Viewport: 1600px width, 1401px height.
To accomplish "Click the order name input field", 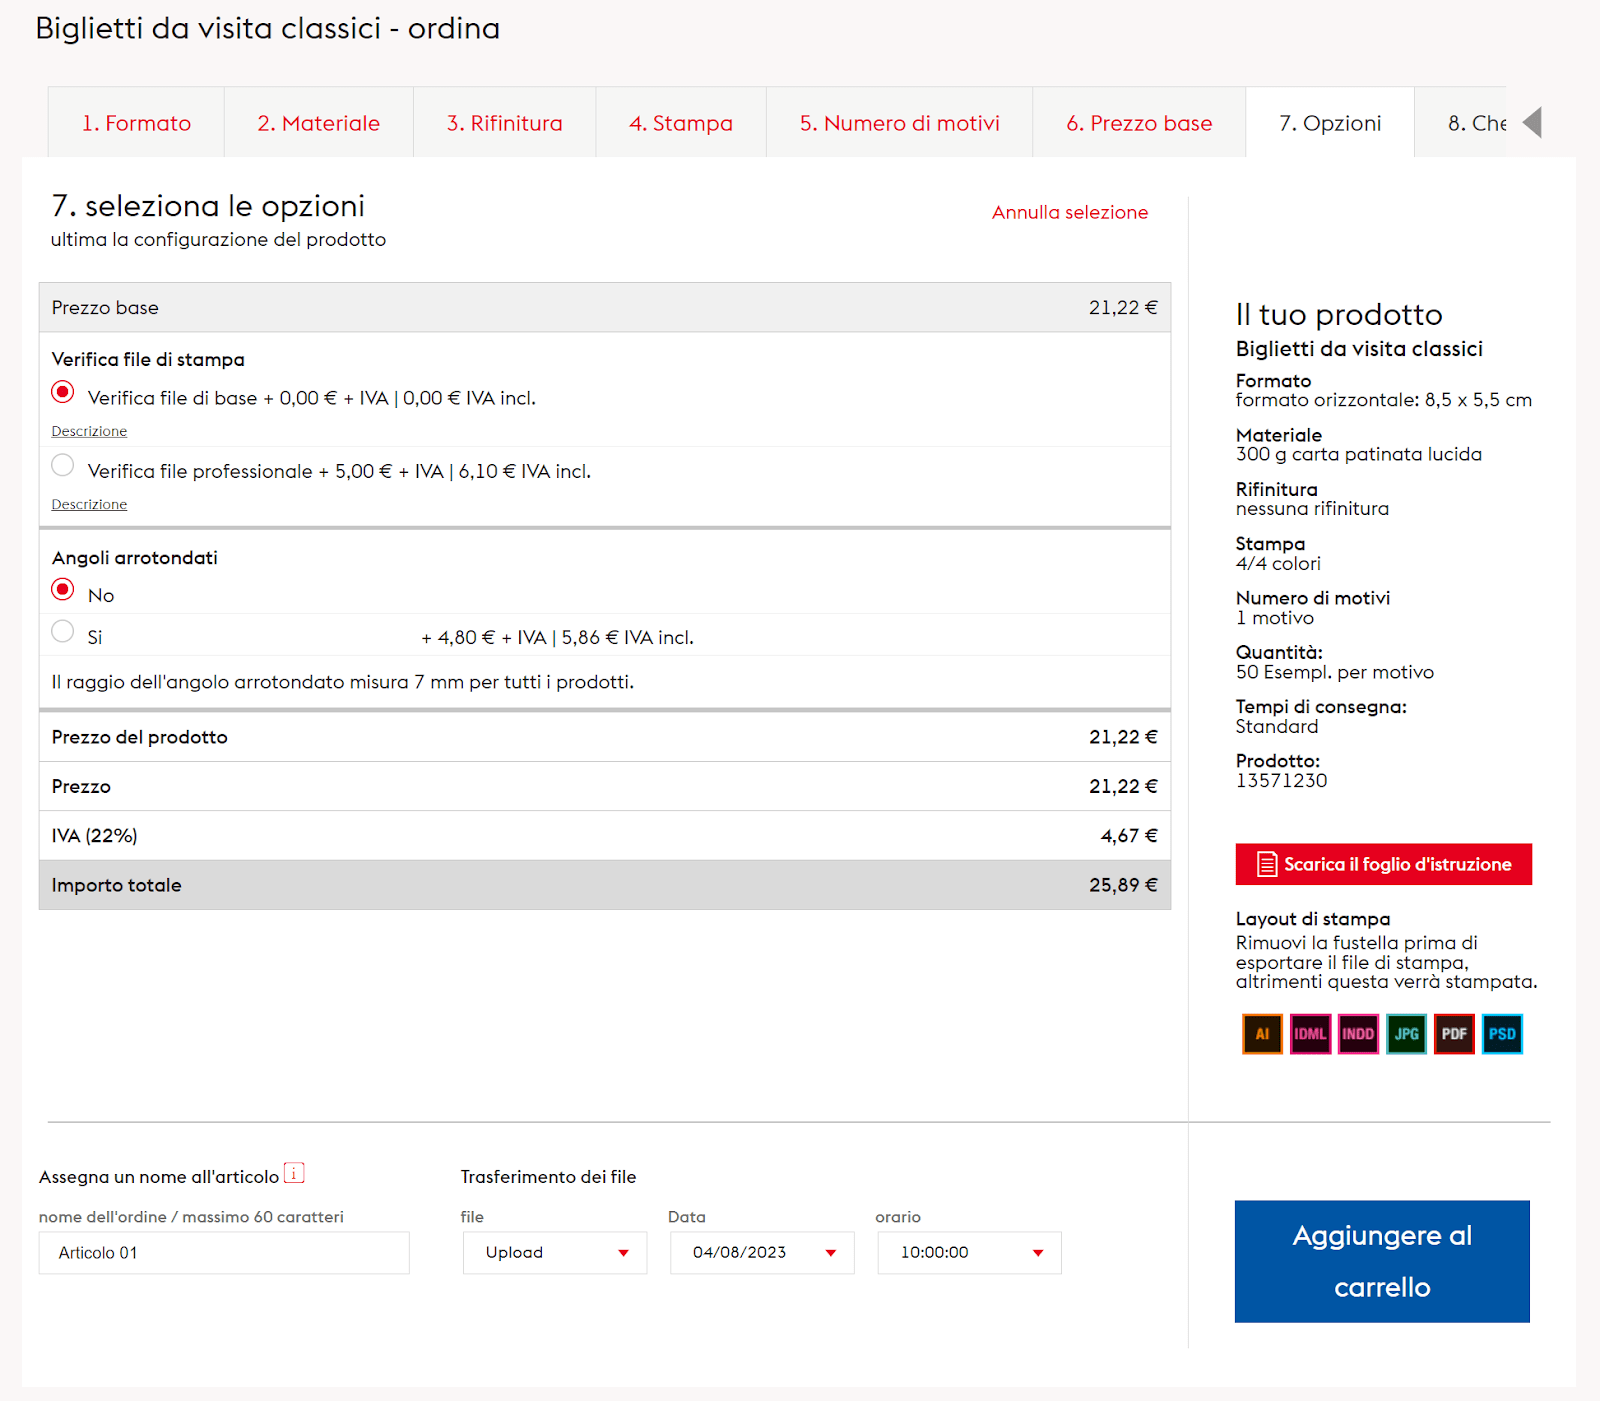I will (224, 1253).
